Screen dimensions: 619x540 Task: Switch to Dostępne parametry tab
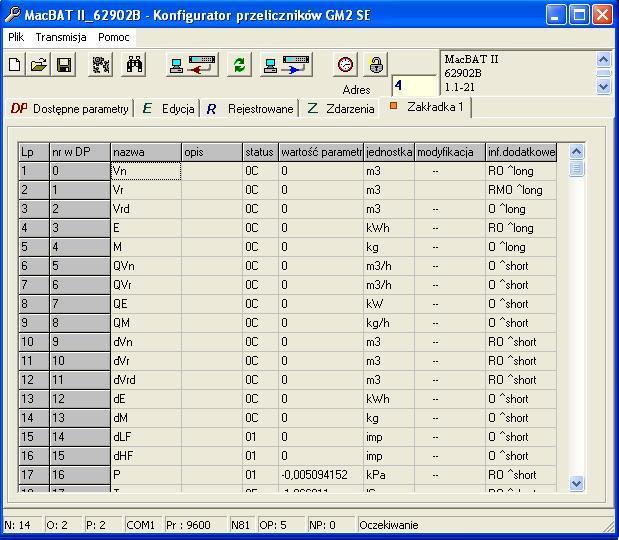[x=69, y=109]
